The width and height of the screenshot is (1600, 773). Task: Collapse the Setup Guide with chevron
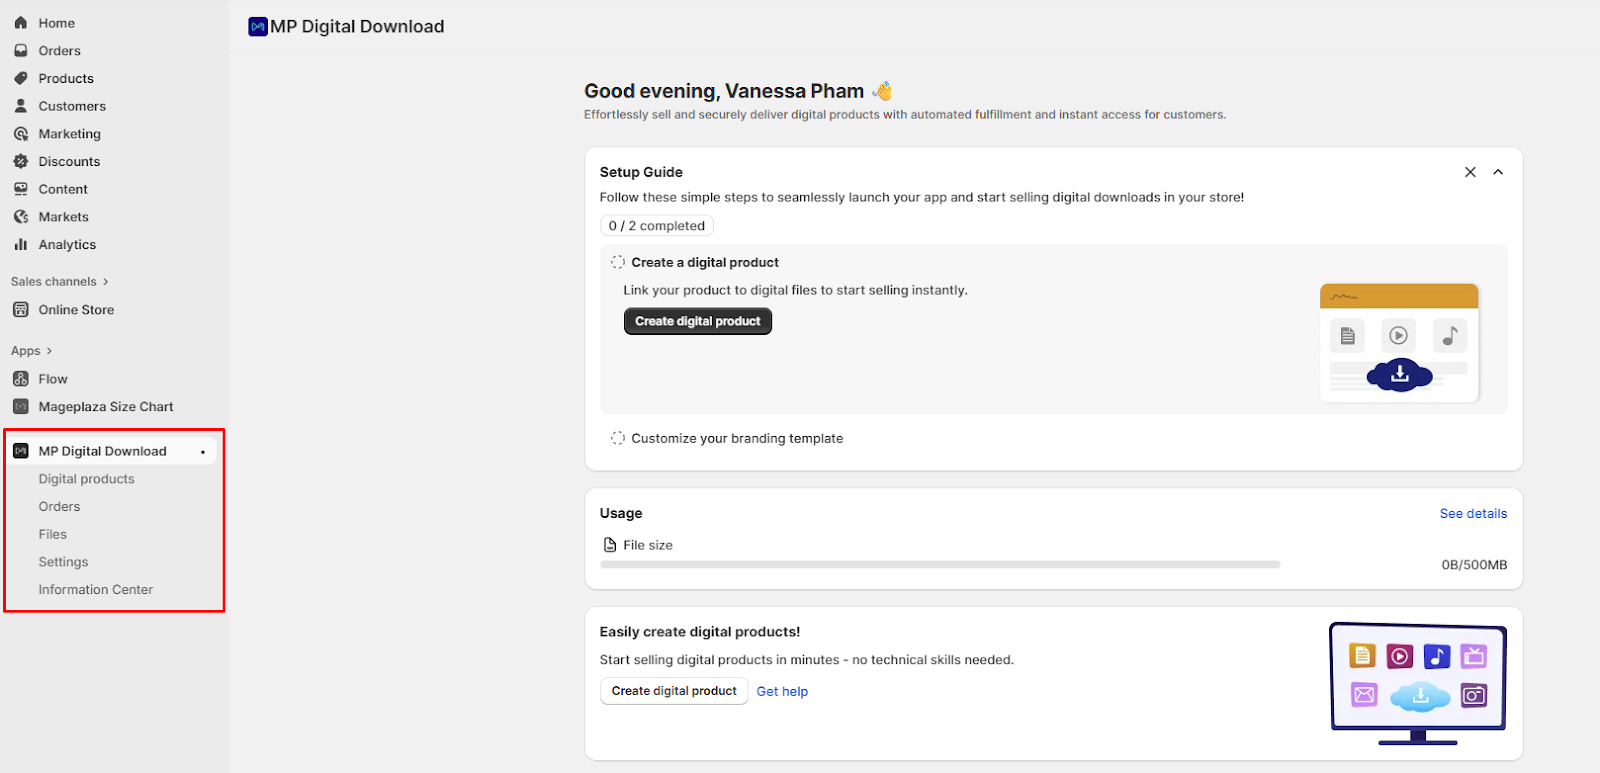coord(1498,172)
